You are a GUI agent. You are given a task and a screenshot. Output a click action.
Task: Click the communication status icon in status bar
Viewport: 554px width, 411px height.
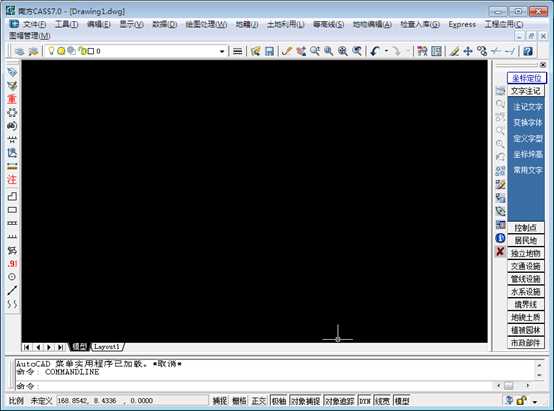point(509,400)
